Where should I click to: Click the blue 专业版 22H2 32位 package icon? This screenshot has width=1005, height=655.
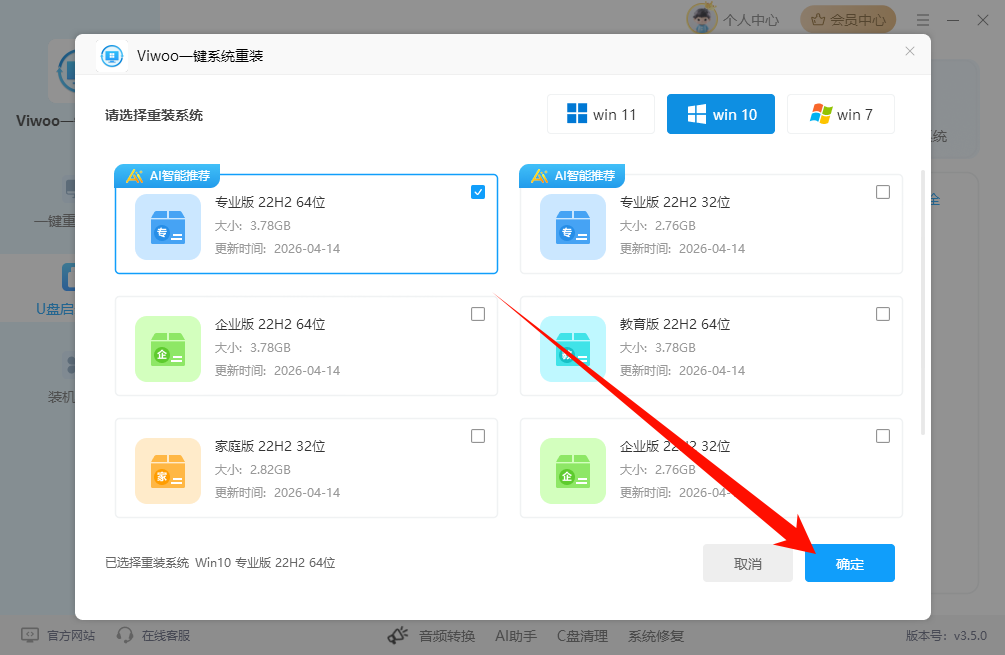coord(573,227)
